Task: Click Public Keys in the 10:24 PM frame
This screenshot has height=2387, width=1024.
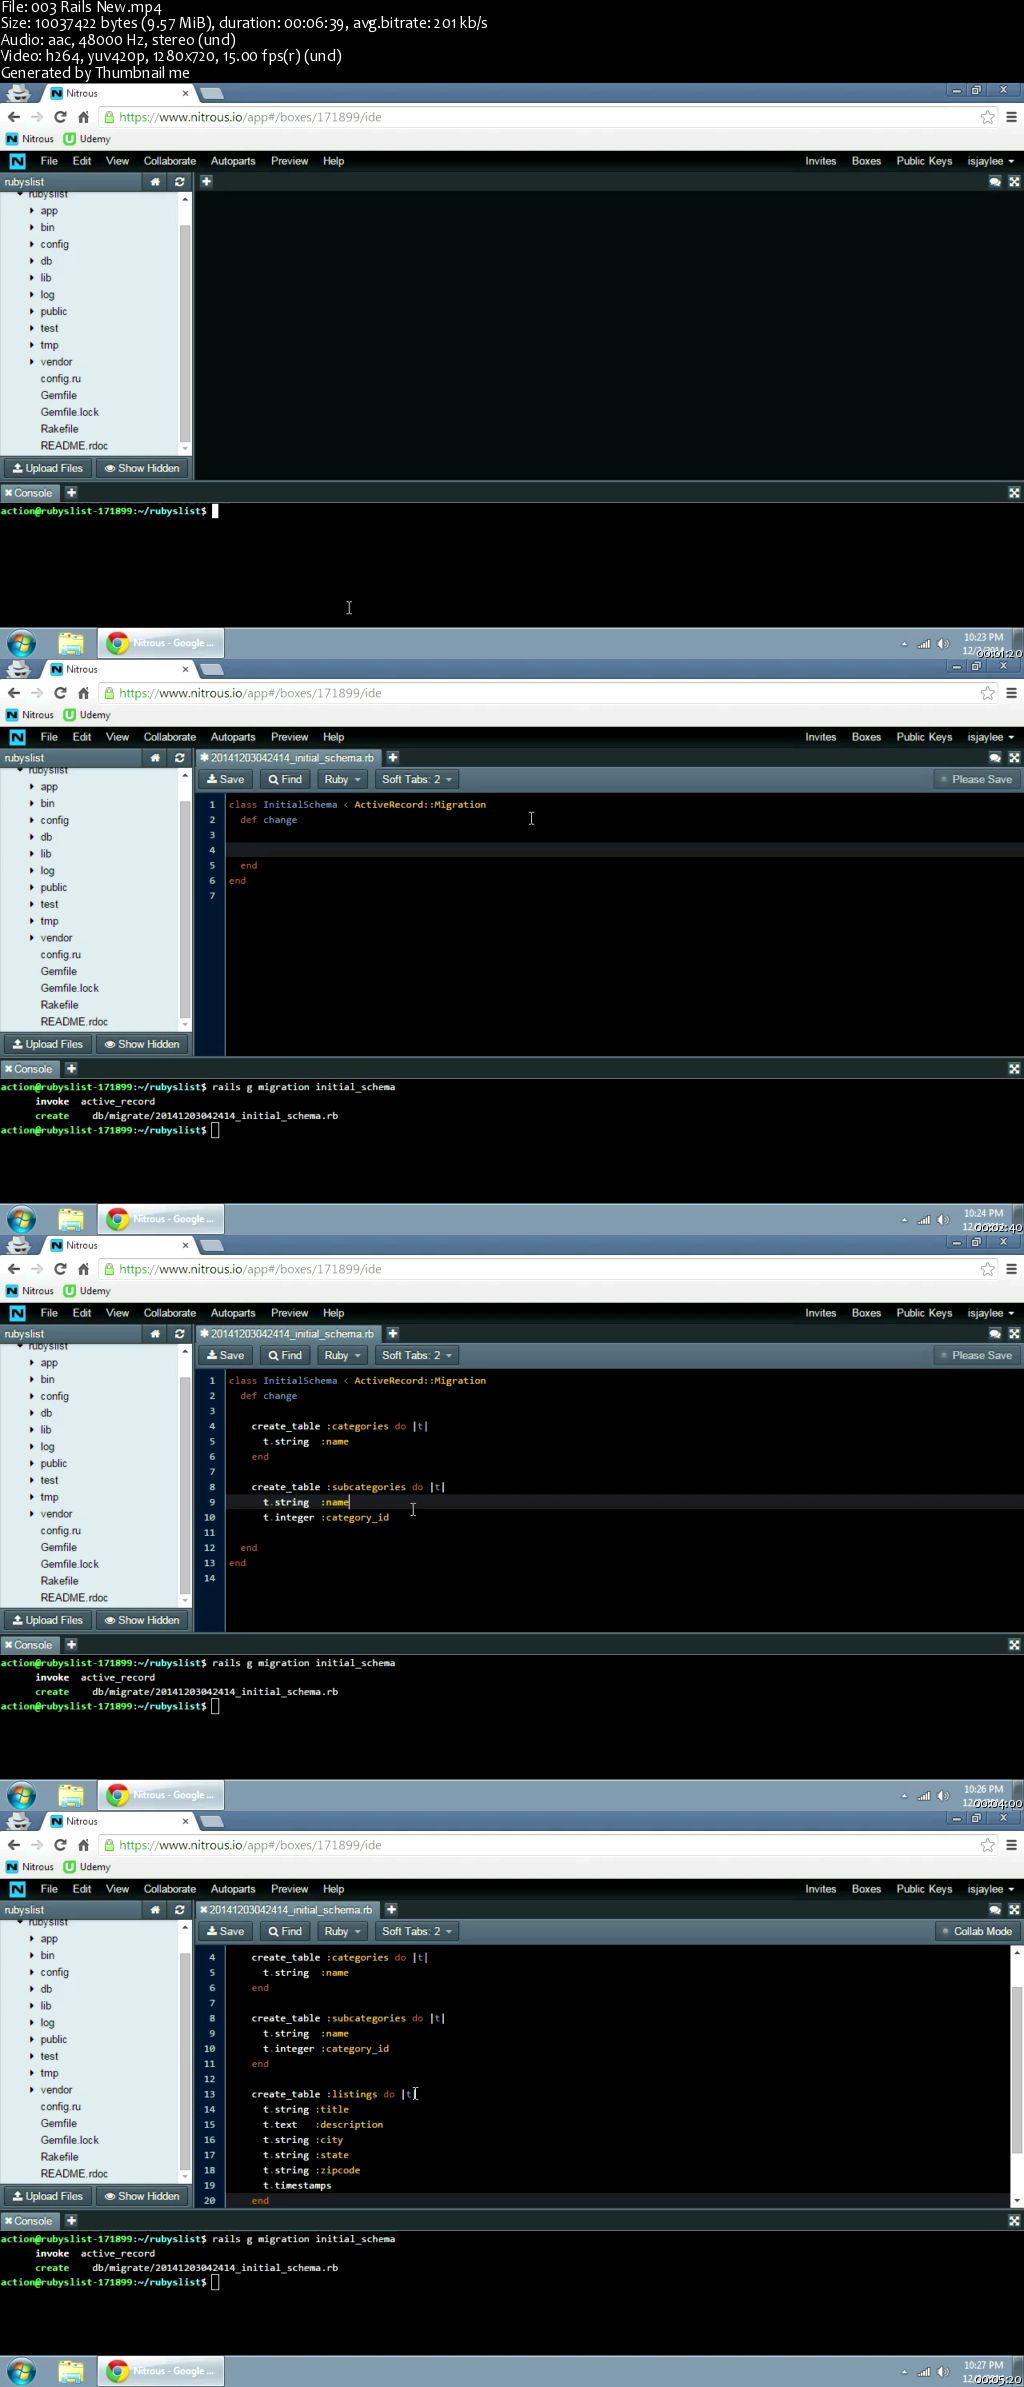Action: (924, 737)
